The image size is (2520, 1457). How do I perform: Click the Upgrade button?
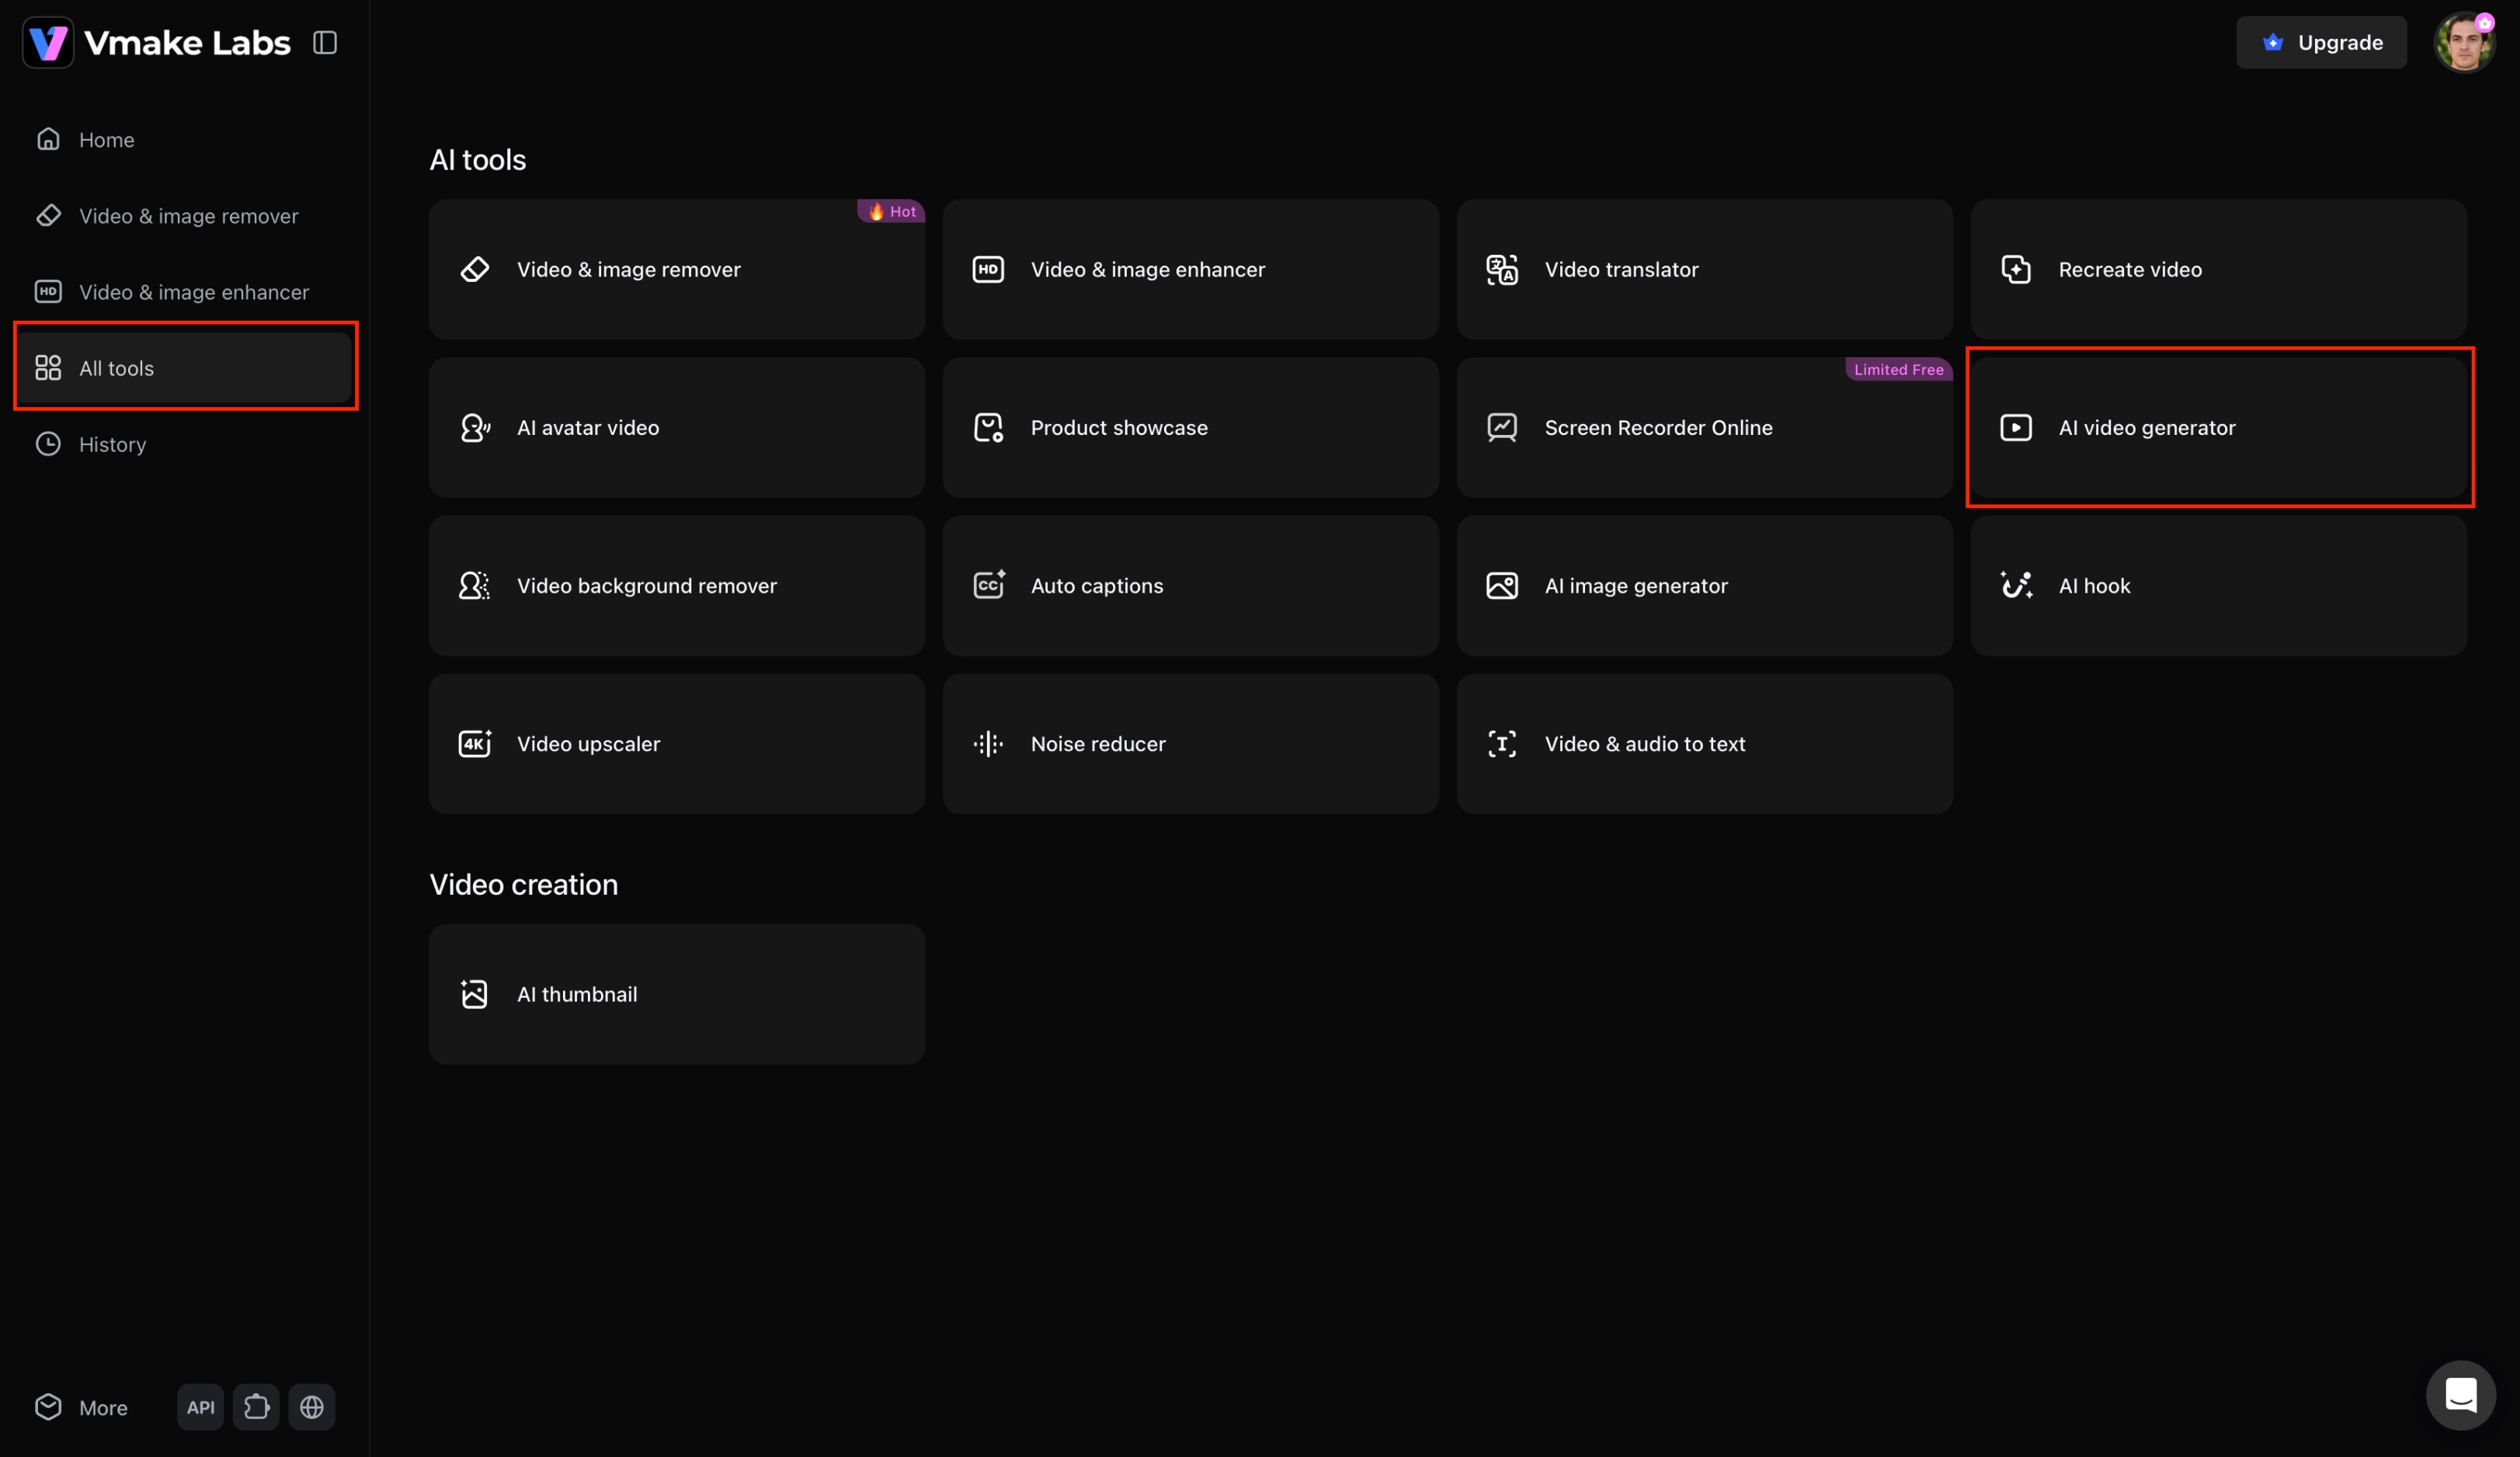(2321, 42)
